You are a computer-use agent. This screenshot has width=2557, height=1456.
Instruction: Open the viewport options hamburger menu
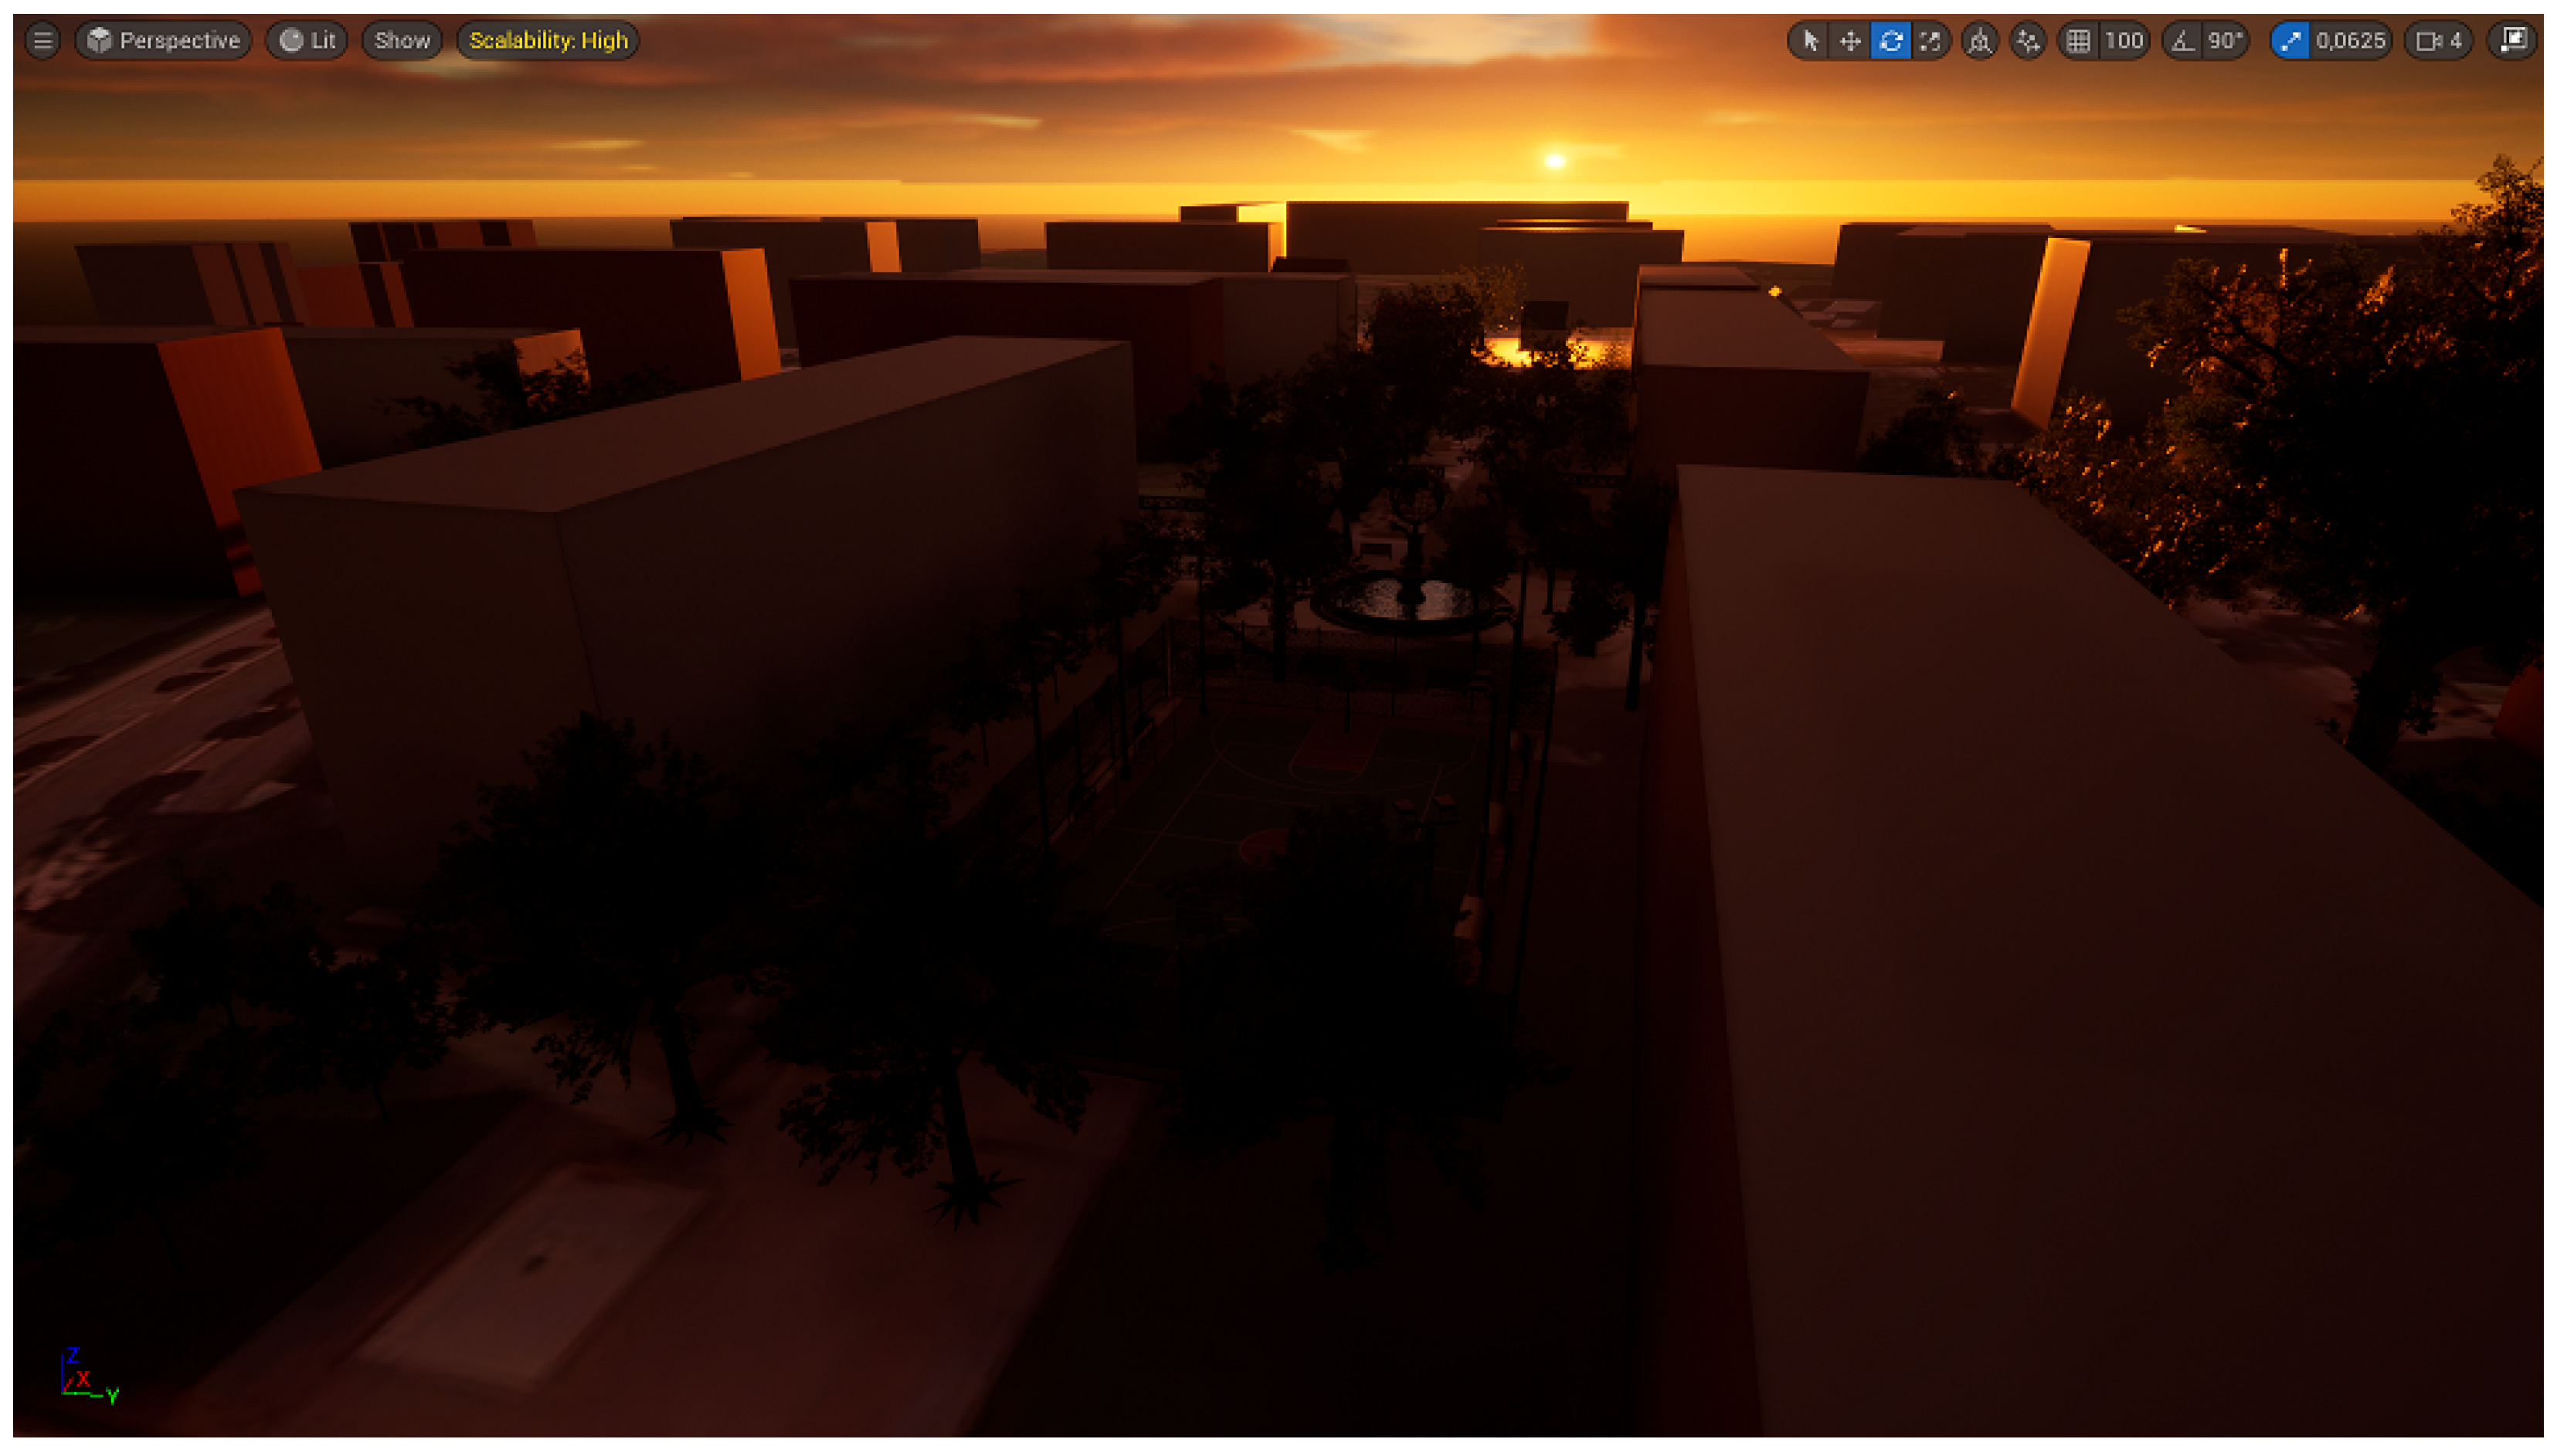(x=42, y=41)
